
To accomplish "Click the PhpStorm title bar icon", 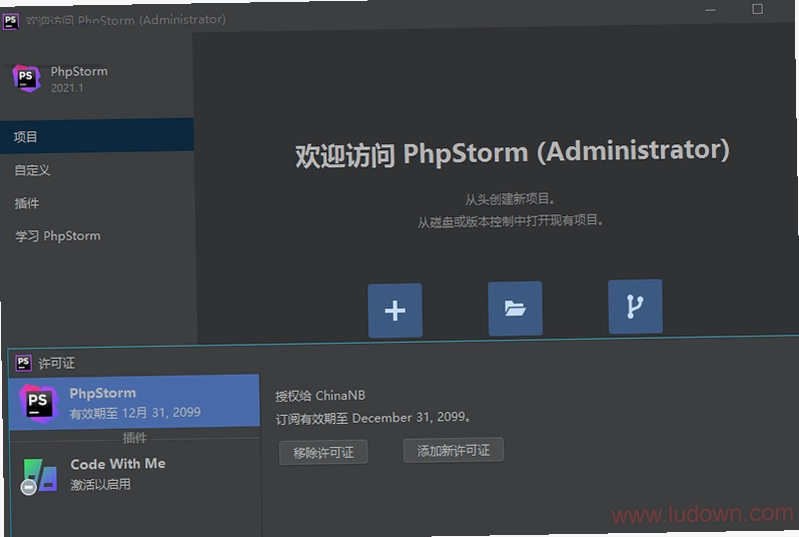I will [10, 21].
